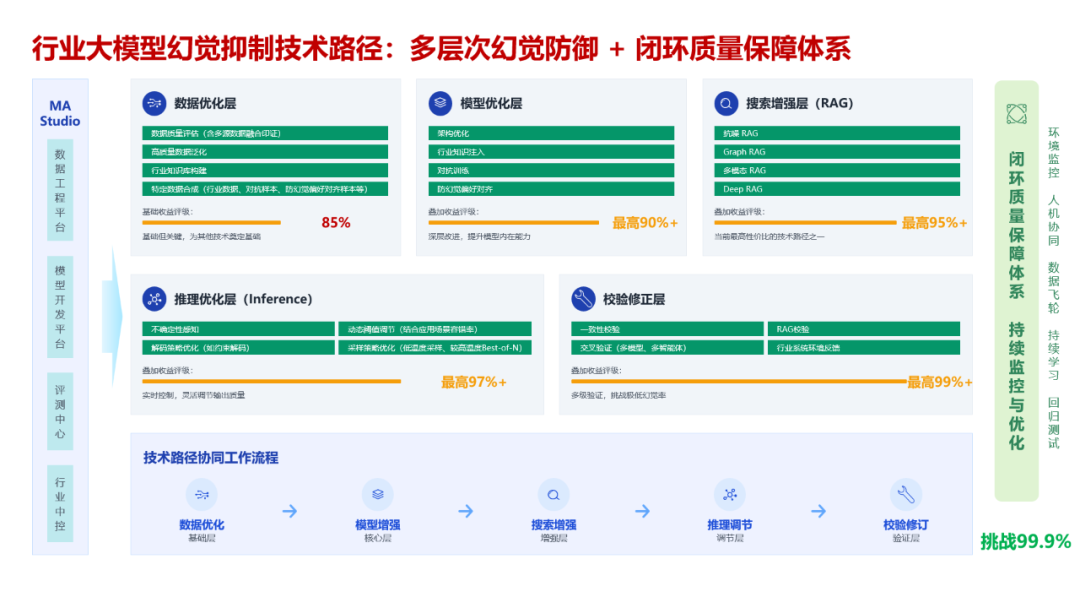
Task: Click the 交叉验证 green bar
Action: (667, 348)
